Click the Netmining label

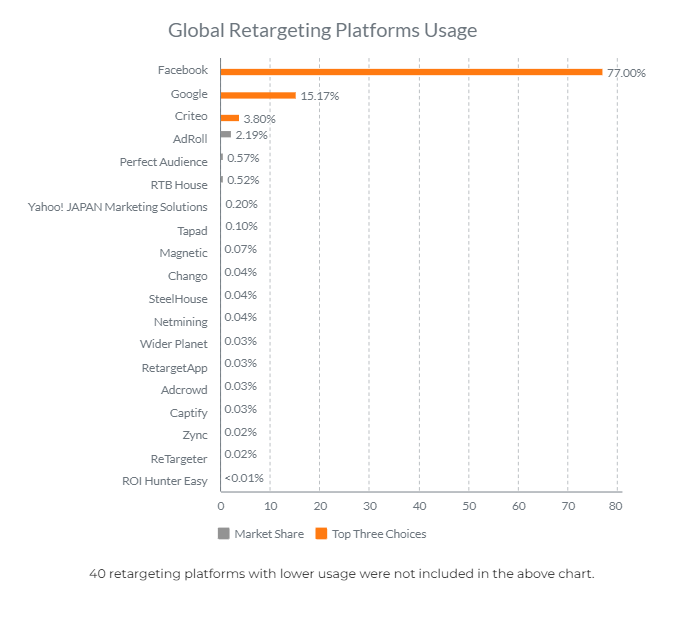pos(181,322)
